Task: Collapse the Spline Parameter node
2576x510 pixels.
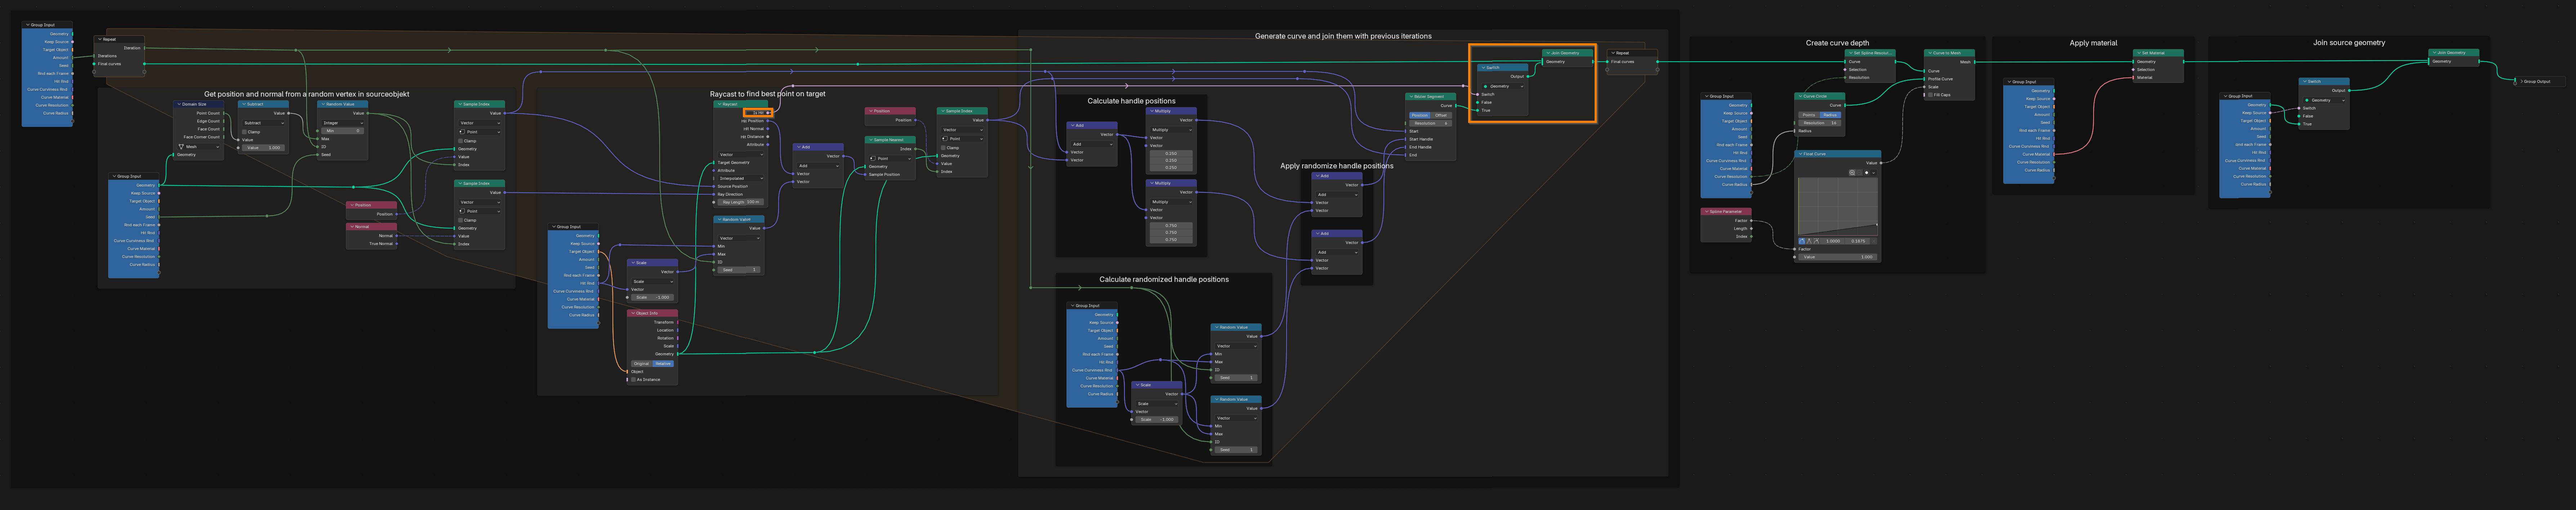Action: pos(1707,212)
